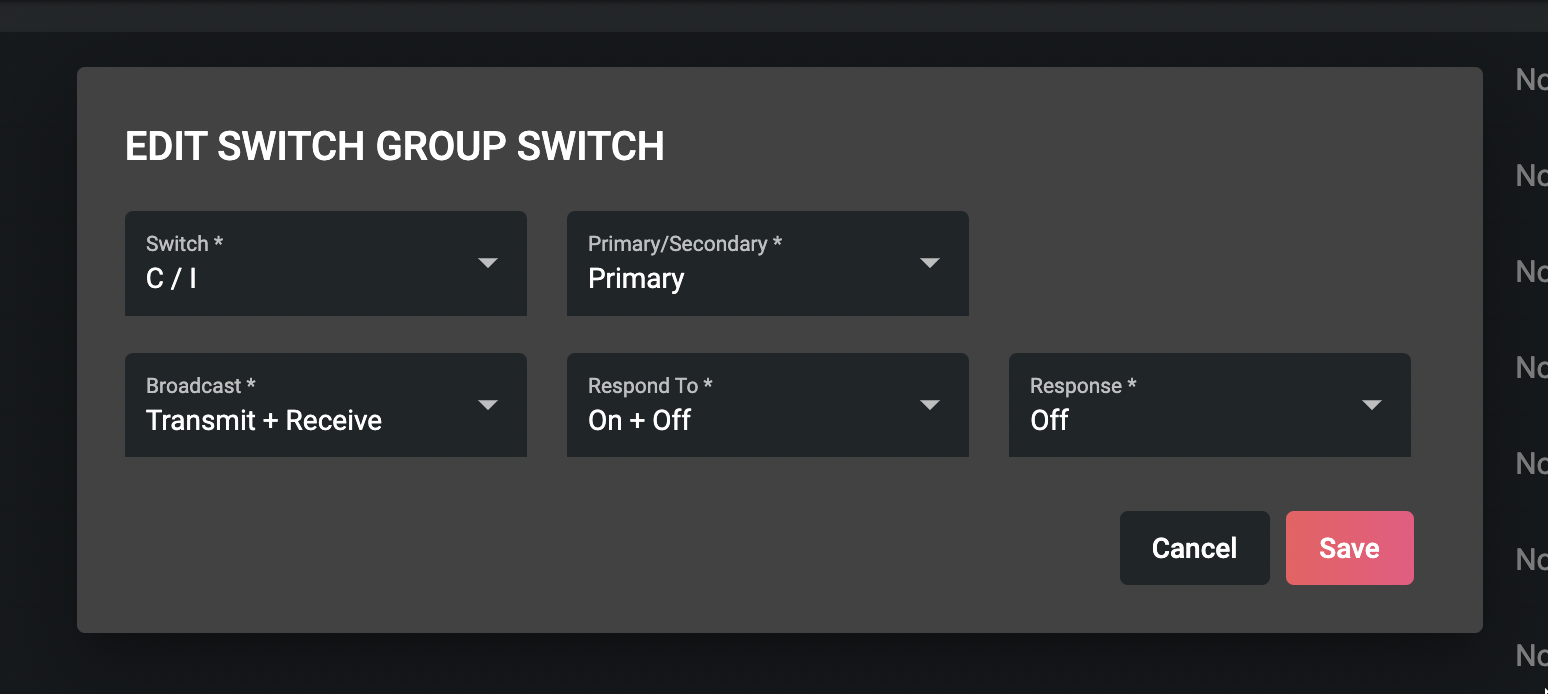Click the "Primary/Secondary *" field label

click(684, 244)
